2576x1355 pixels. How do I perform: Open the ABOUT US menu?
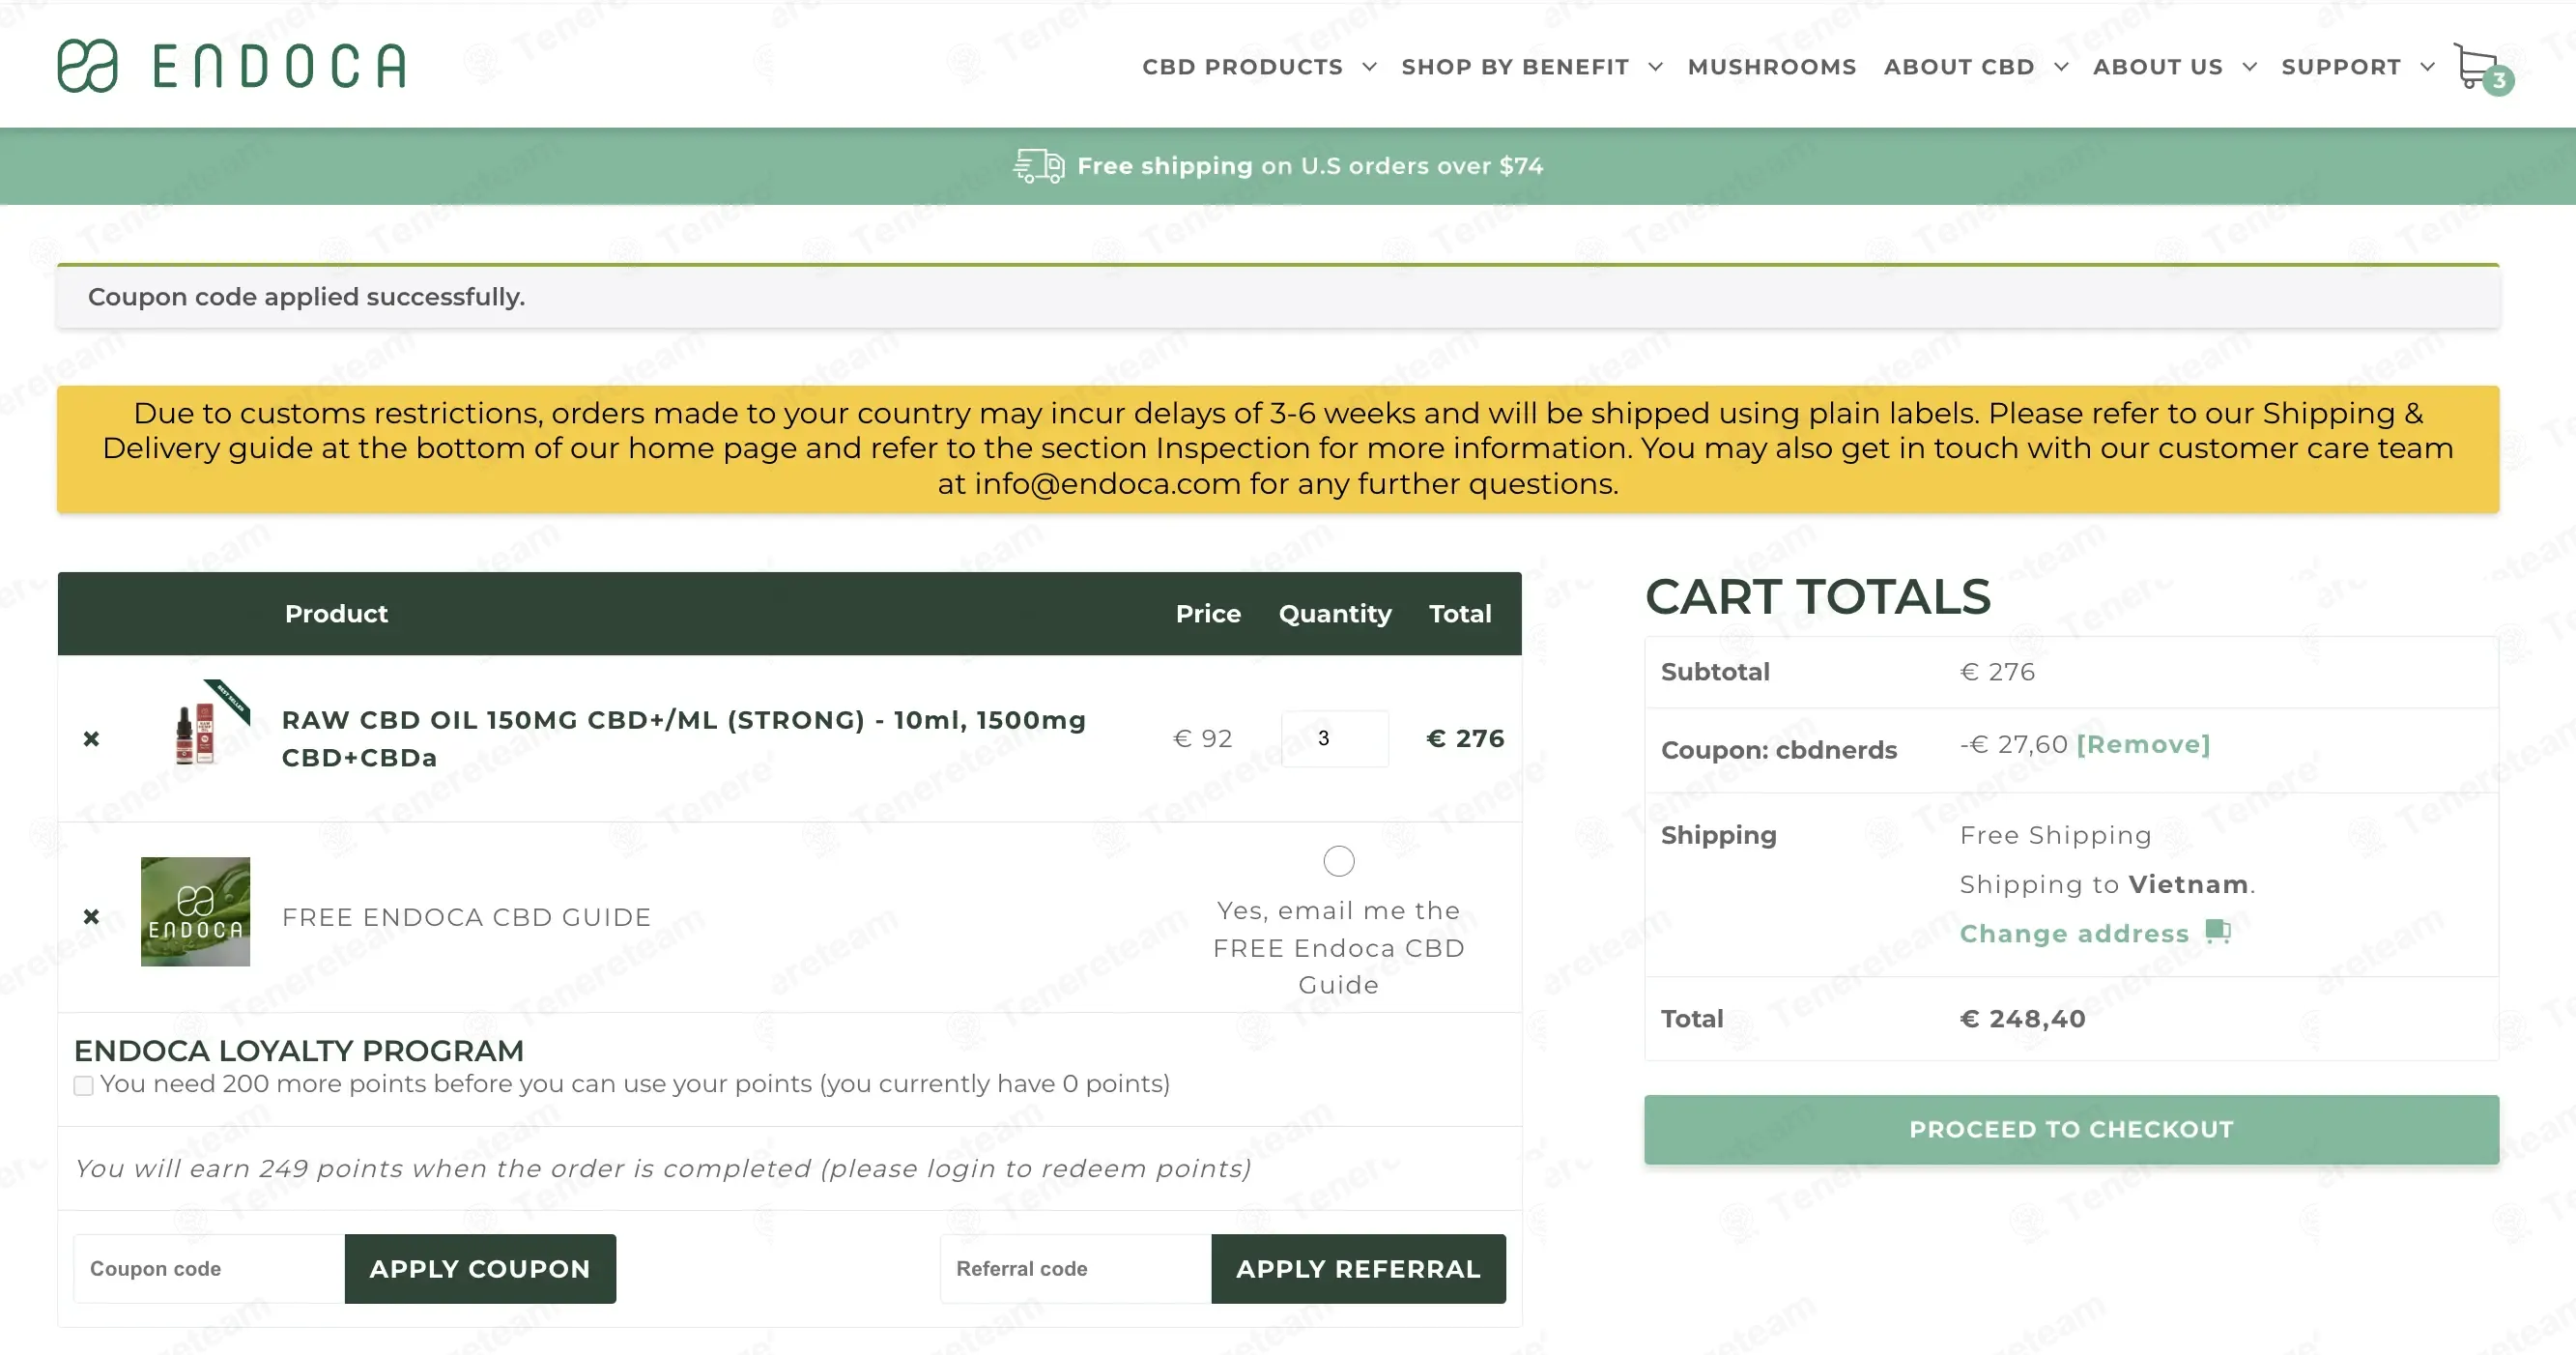(x=2158, y=67)
